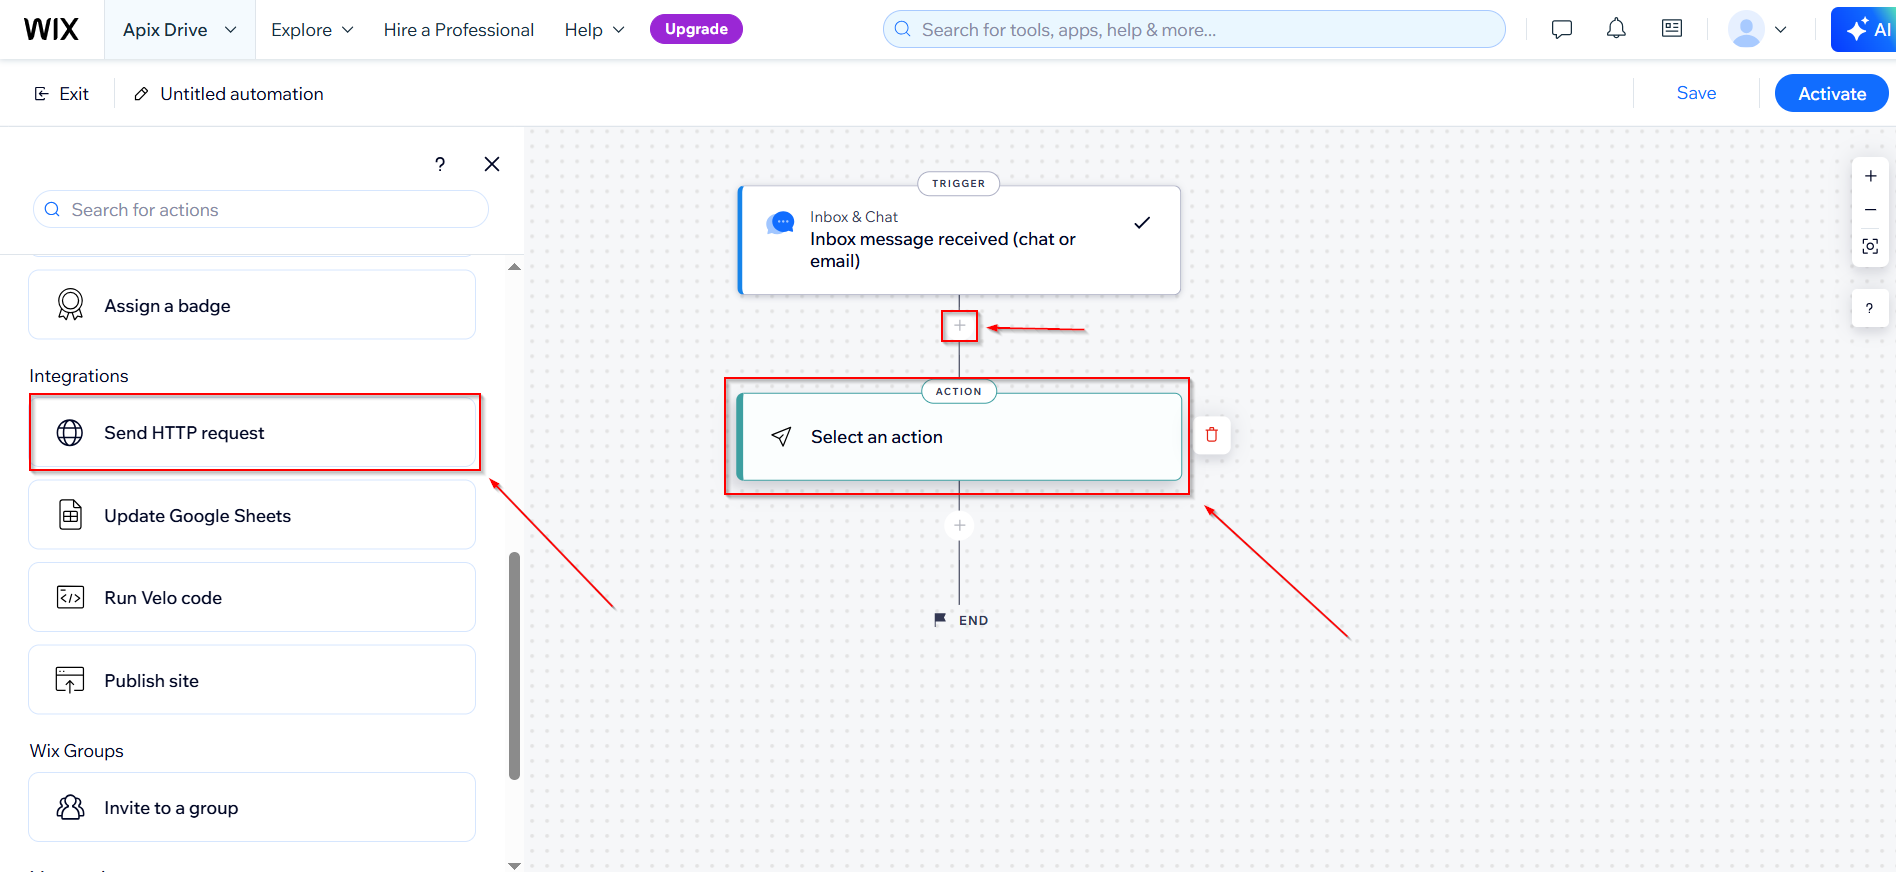Click the actions list scroll up arrow
The width and height of the screenshot is (1896, 872).
click(x=514, y=267)
